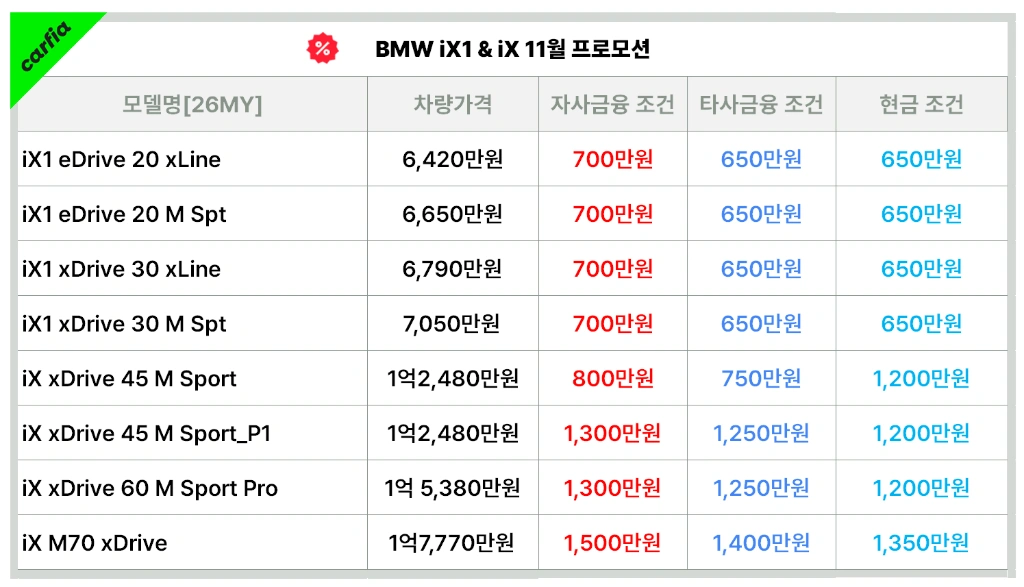The width and height of the screenshot is (1024, 587).
Task: Click the 1억 5,380만원 price cell
Action: click(x=452, y=488)
